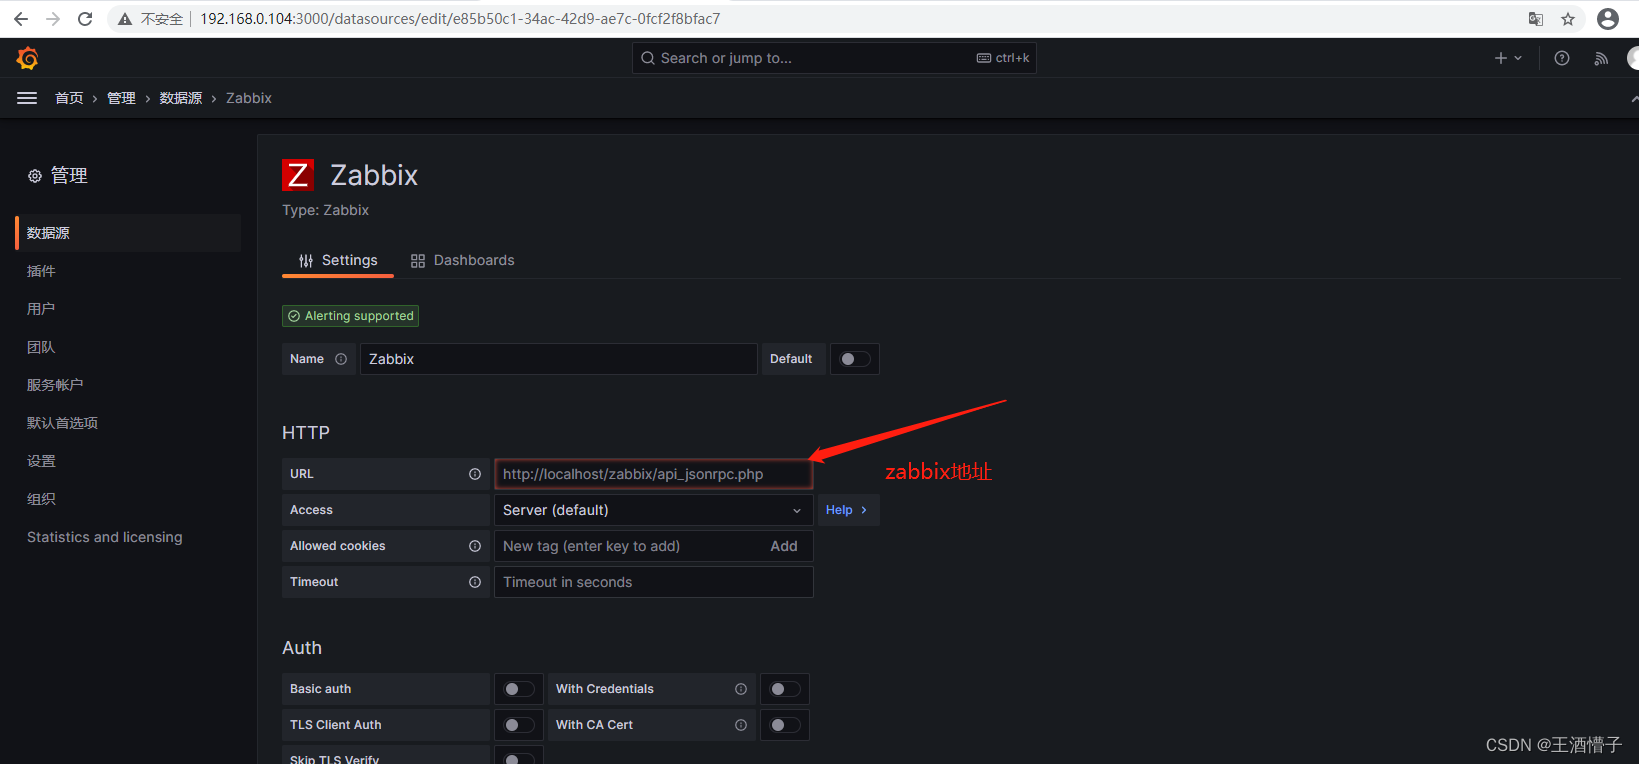Switch to the Settings tab

pyautogui.click(x=338, y=260)
